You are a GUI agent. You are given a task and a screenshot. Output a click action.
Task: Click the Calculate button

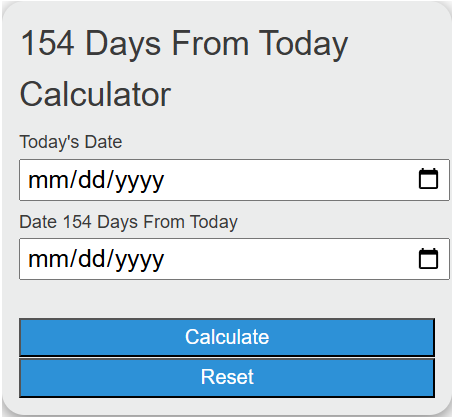[227, 337]
